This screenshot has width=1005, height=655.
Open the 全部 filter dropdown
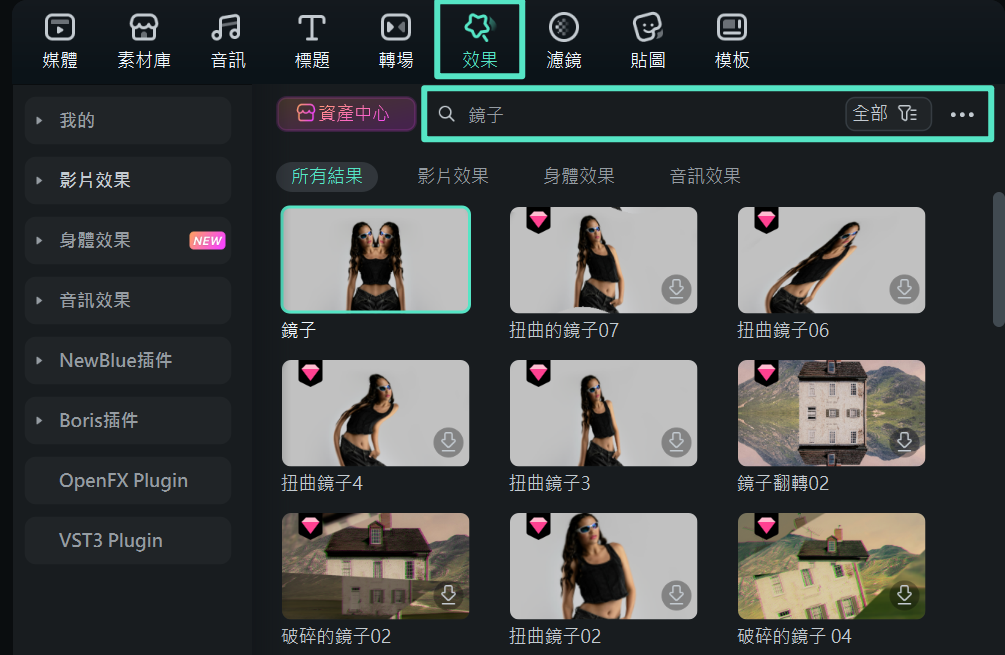(888, 114)
